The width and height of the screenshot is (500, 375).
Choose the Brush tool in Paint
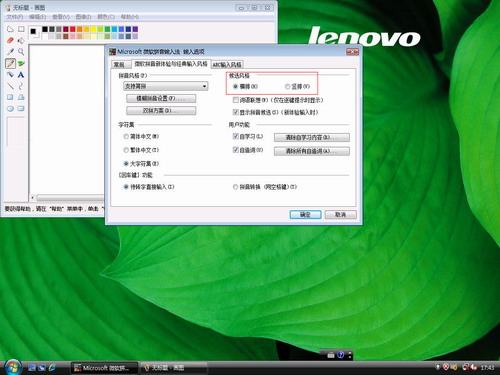pos(21,63)
